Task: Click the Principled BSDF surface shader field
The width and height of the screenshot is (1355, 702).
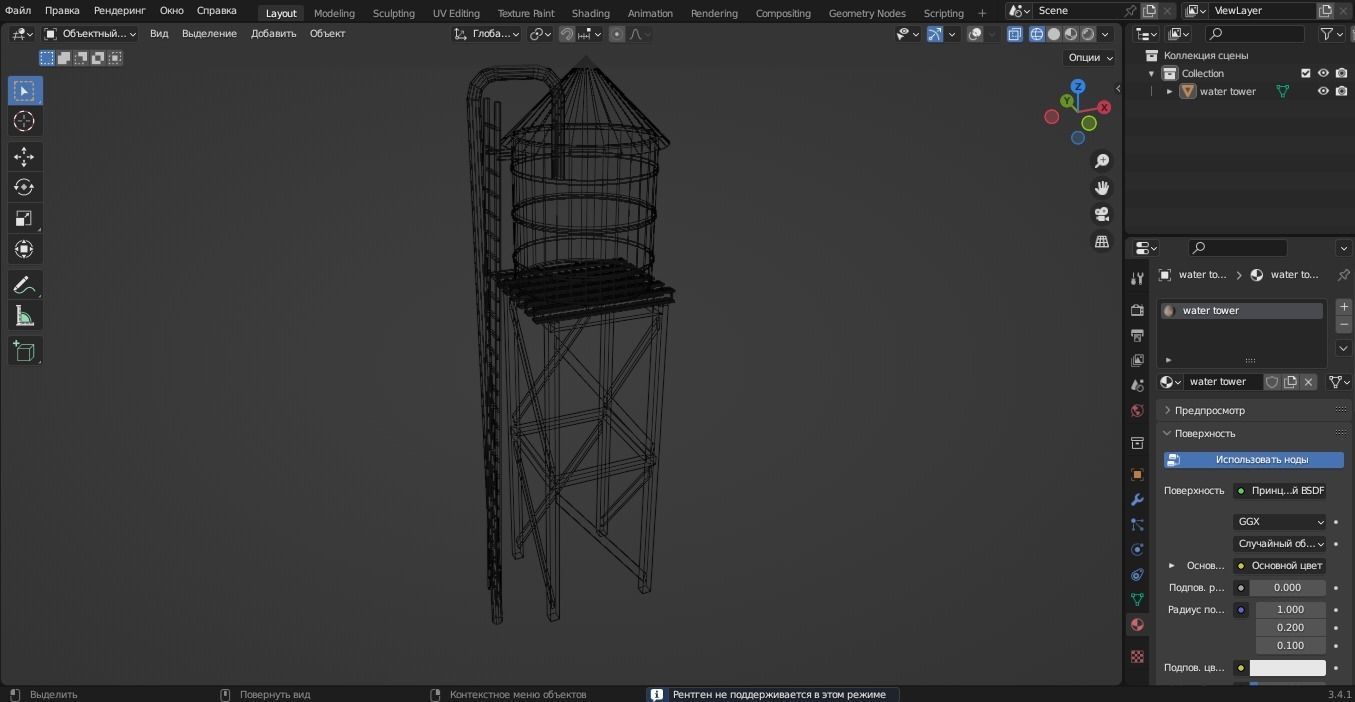Action: [x=1279, y=491]
